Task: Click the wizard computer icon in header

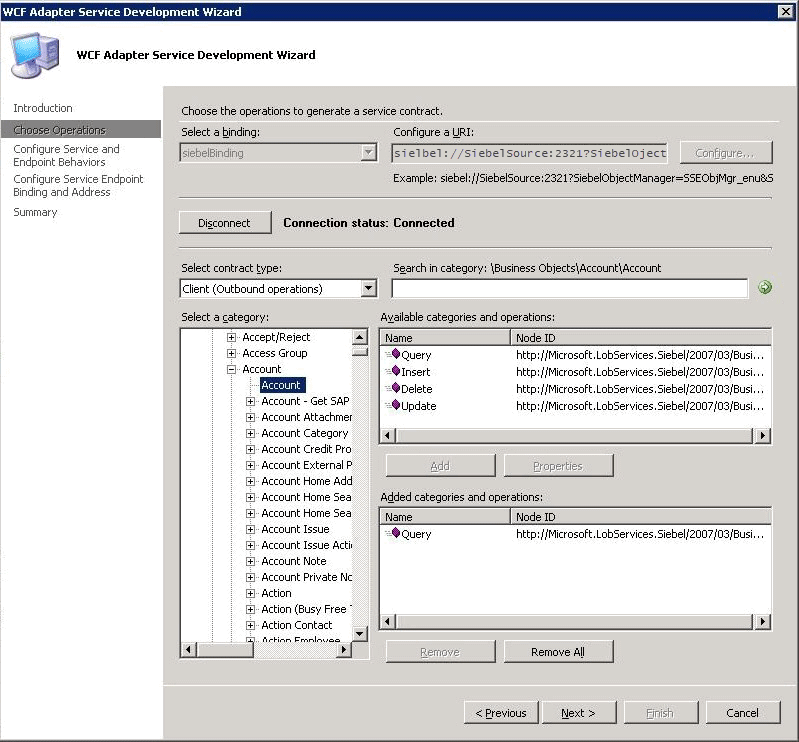Action: 35,55
